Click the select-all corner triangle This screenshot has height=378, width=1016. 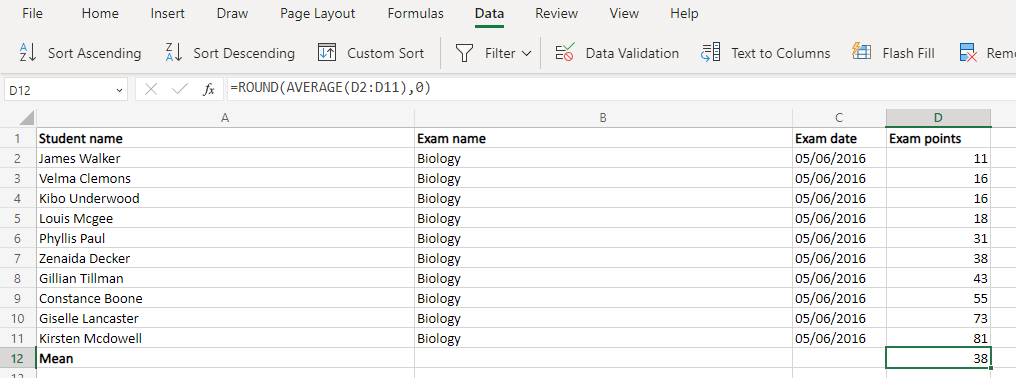pyautogui.click(x=27, y=118)
